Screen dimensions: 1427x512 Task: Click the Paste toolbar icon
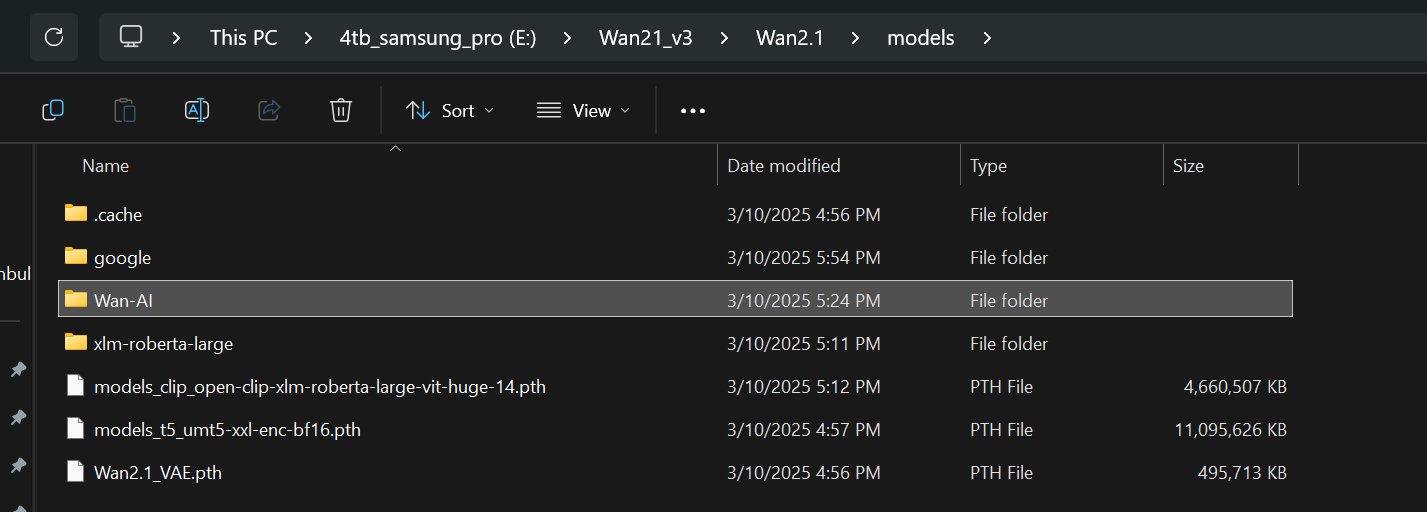tap(125, 110)
